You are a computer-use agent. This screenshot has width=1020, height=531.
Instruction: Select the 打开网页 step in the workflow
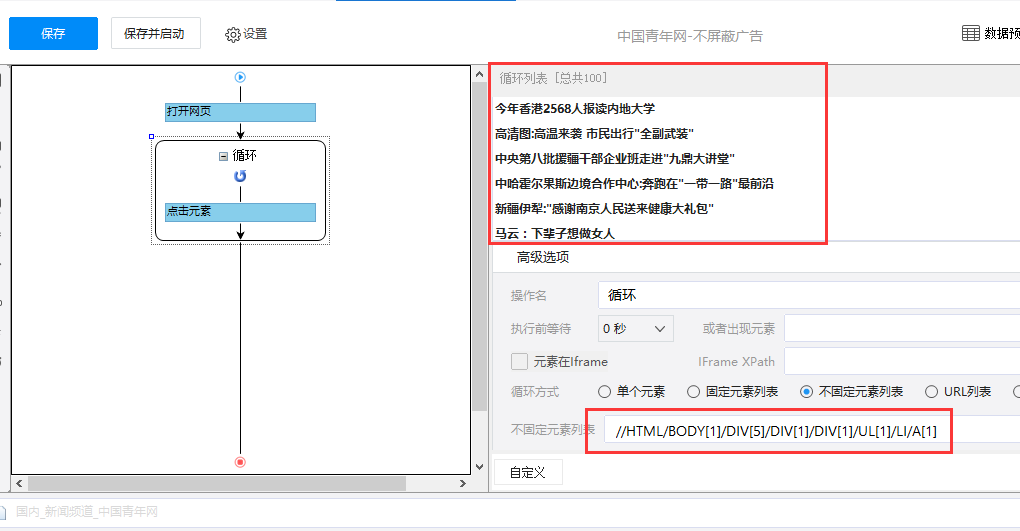point(240,111)
